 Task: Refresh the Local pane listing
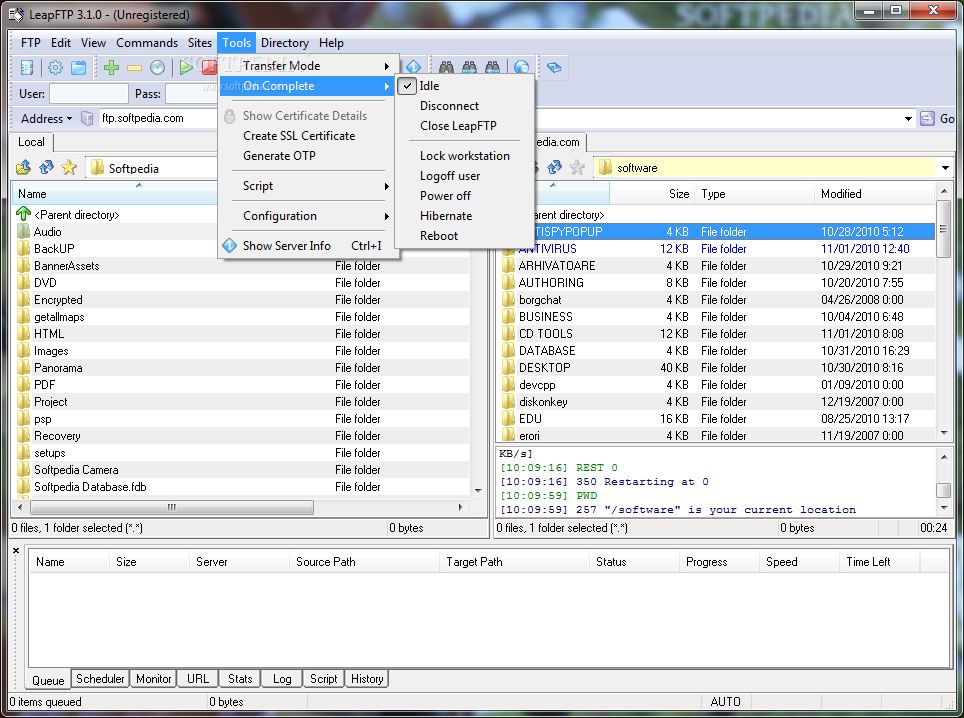pyautogui.click(x=46, y=167)
